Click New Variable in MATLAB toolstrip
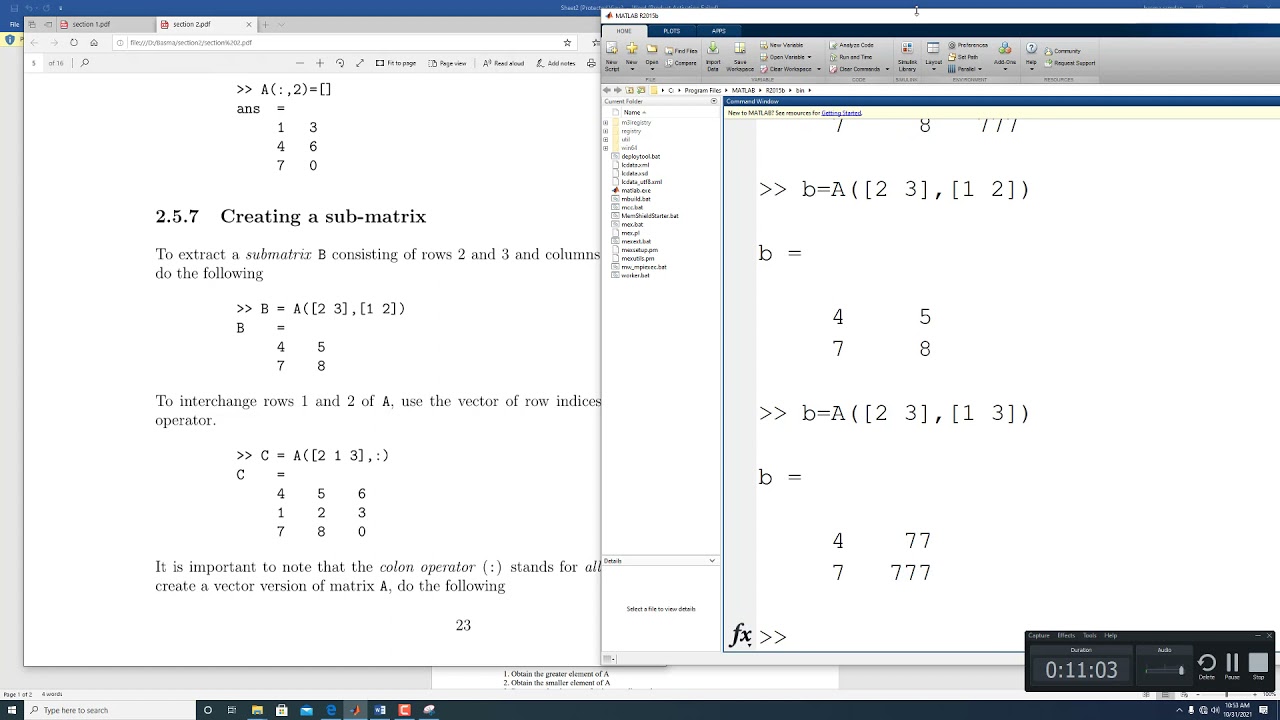The width and height of the screenshot is (1280, 720). (781, 45)
